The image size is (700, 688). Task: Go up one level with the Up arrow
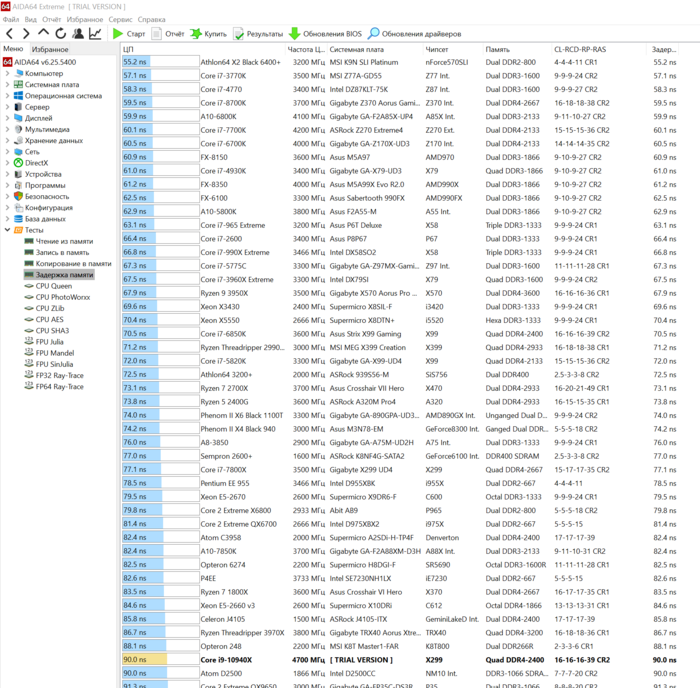point(43,33)
